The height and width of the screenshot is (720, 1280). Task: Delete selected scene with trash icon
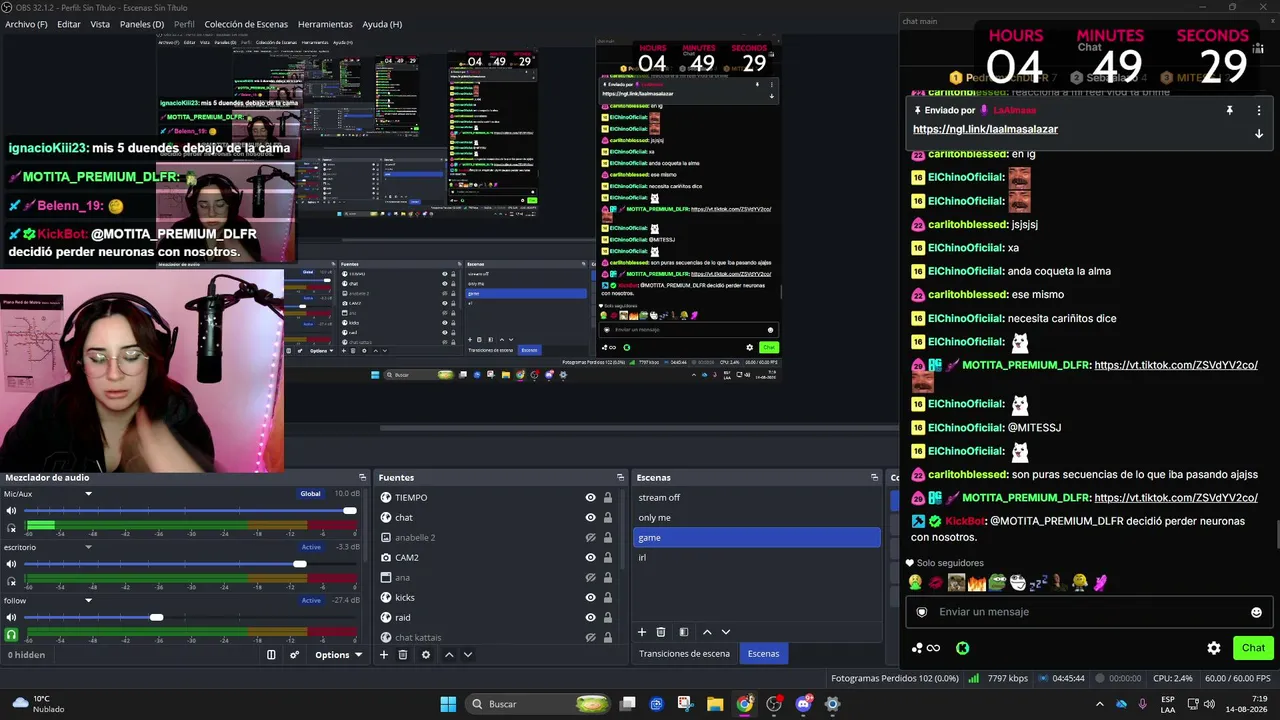[x=661, y=632]
